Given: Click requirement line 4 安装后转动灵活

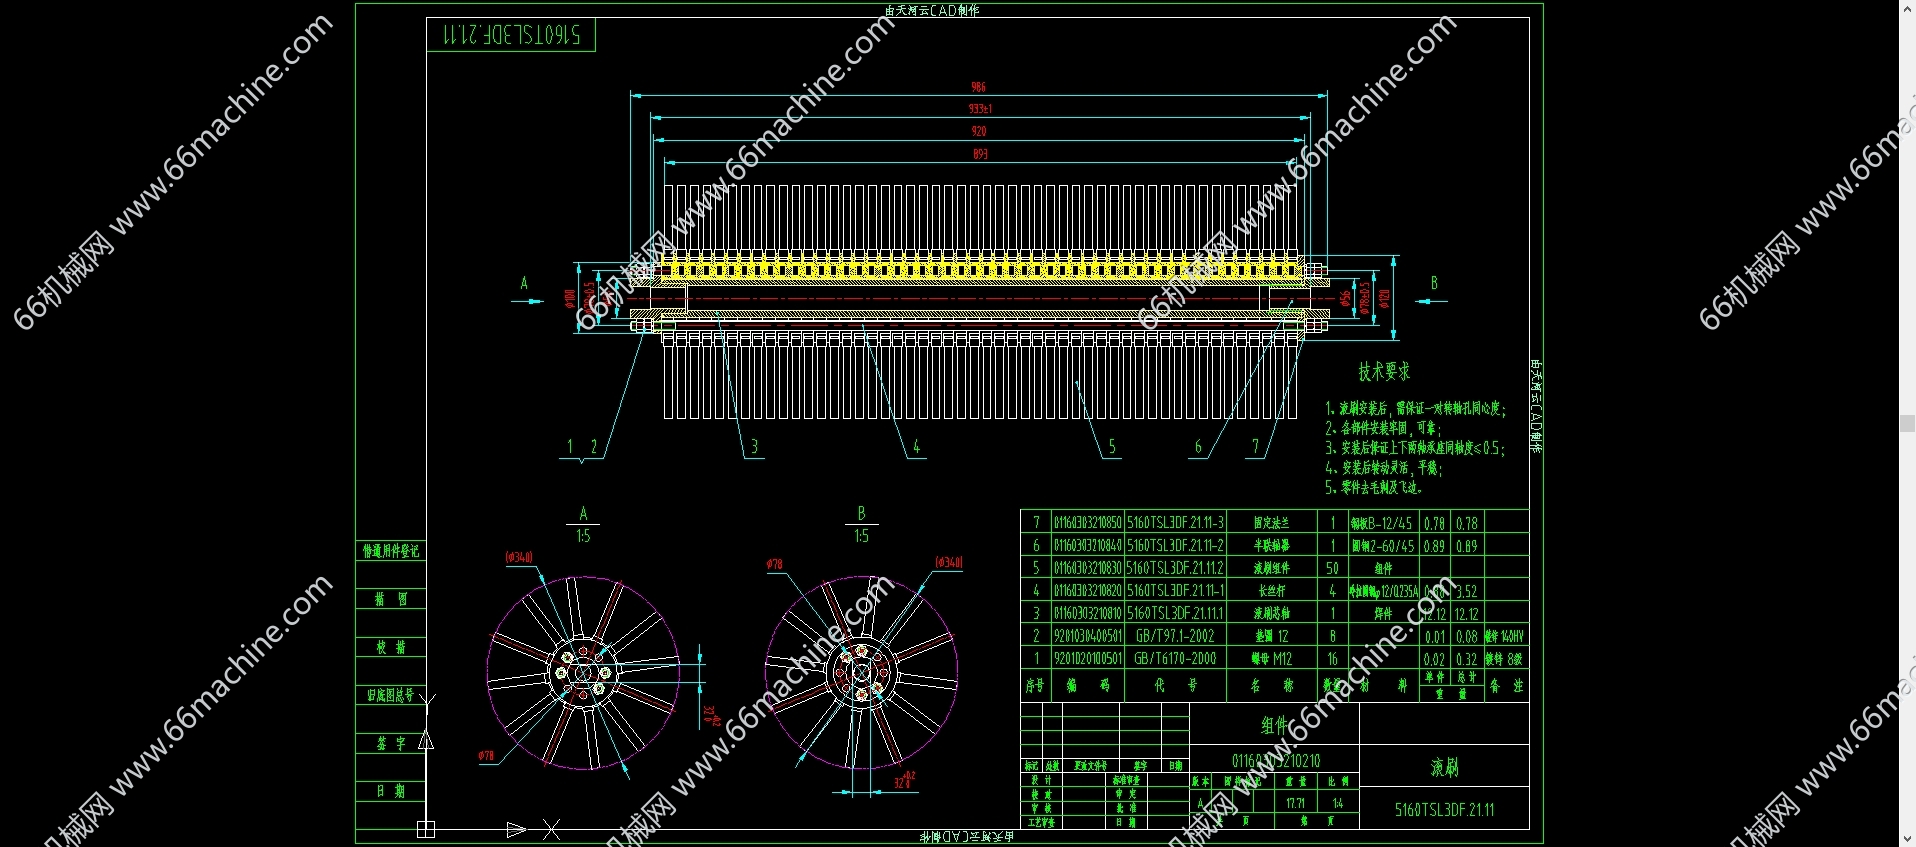Looking at the screenshot, I should (1384, 468).
